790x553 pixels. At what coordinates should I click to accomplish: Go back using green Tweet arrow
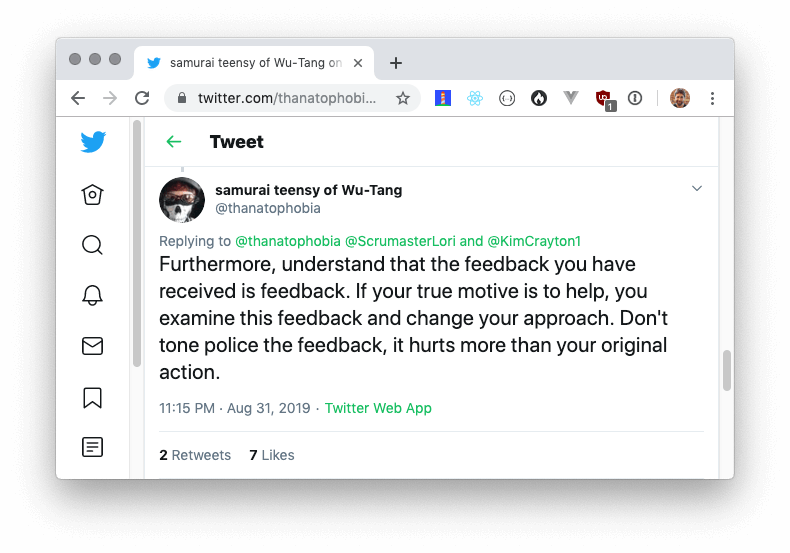point(174,142)
